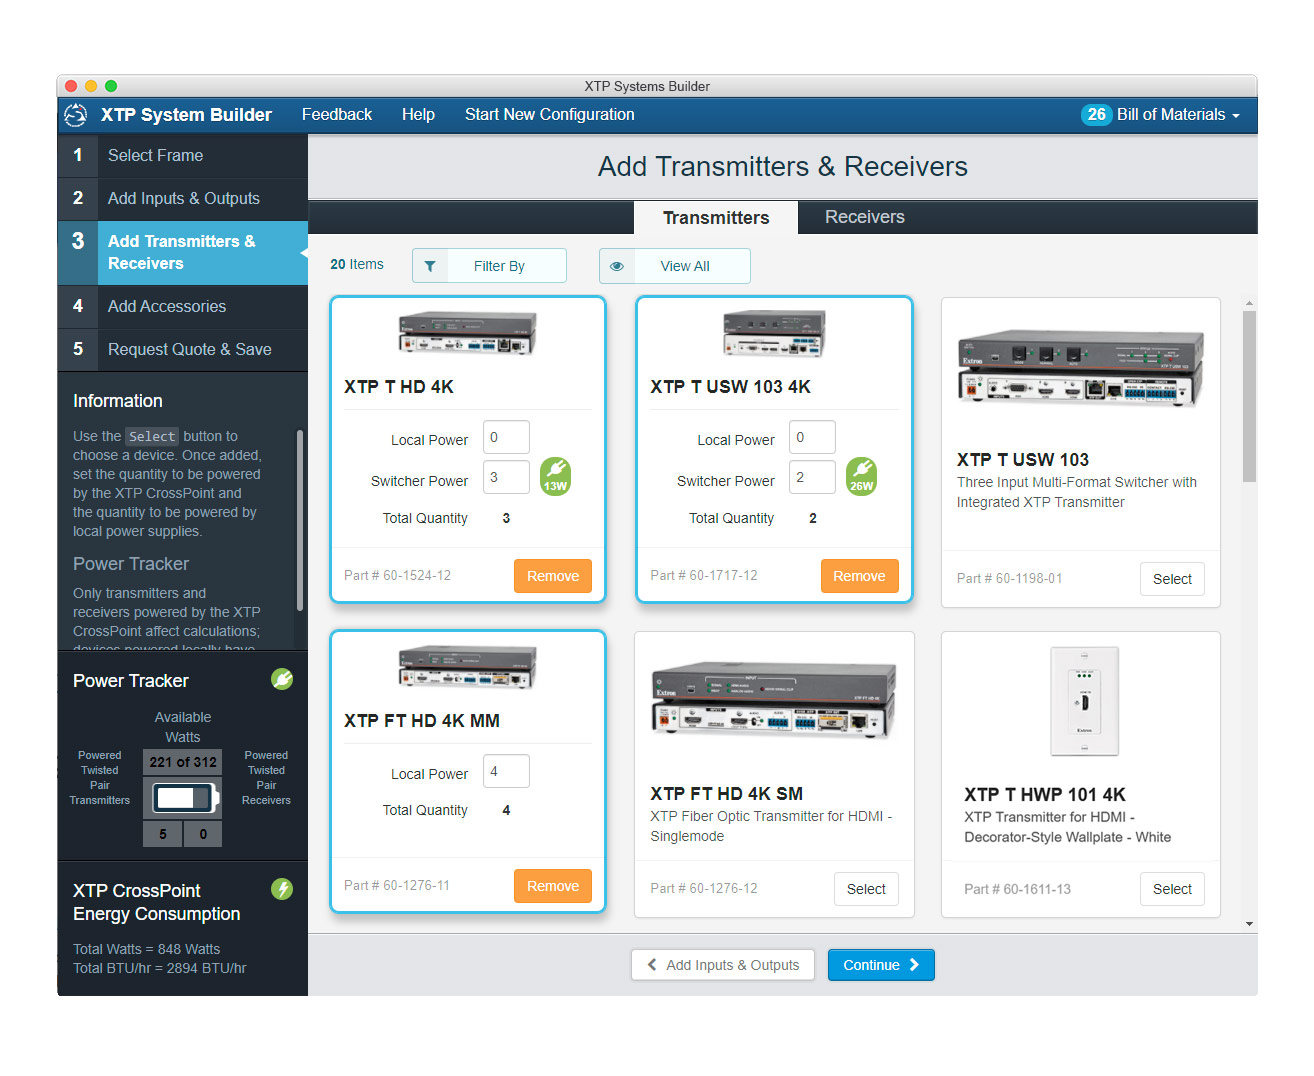
Task: Click the window zoom green button
Action: point(111,86)
